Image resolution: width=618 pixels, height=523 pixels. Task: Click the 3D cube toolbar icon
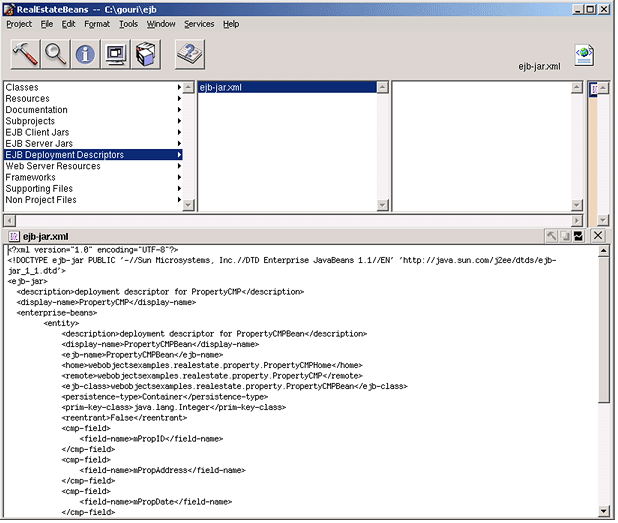146,54
